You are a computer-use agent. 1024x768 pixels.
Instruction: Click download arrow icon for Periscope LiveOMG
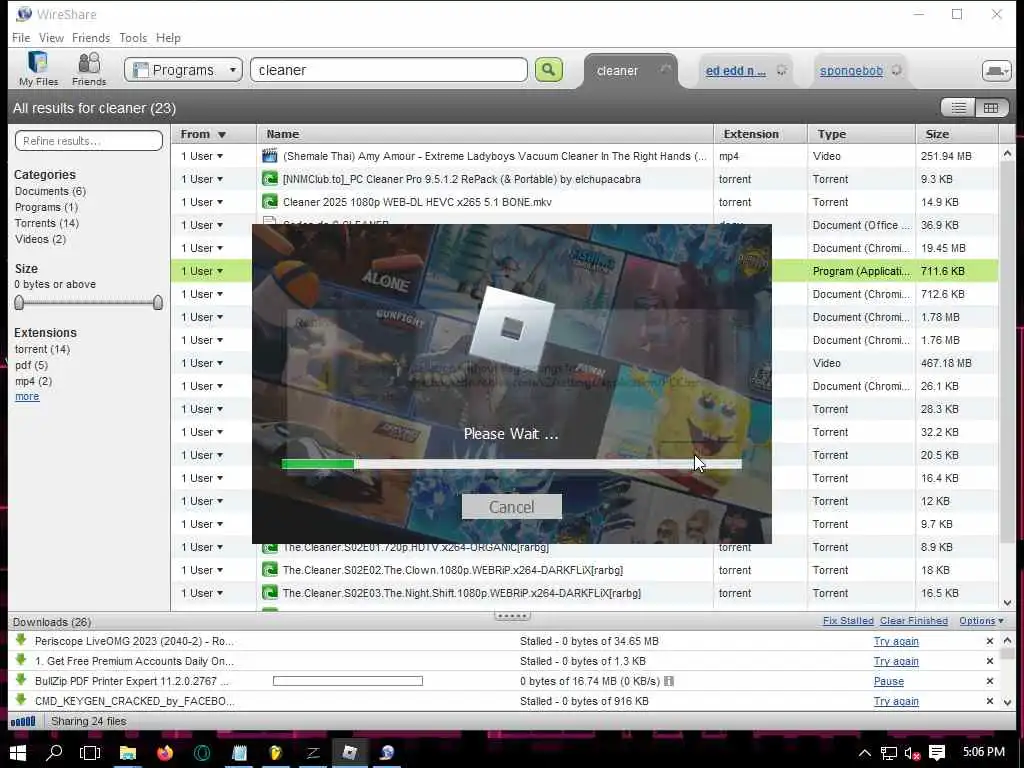coord(21,640)
